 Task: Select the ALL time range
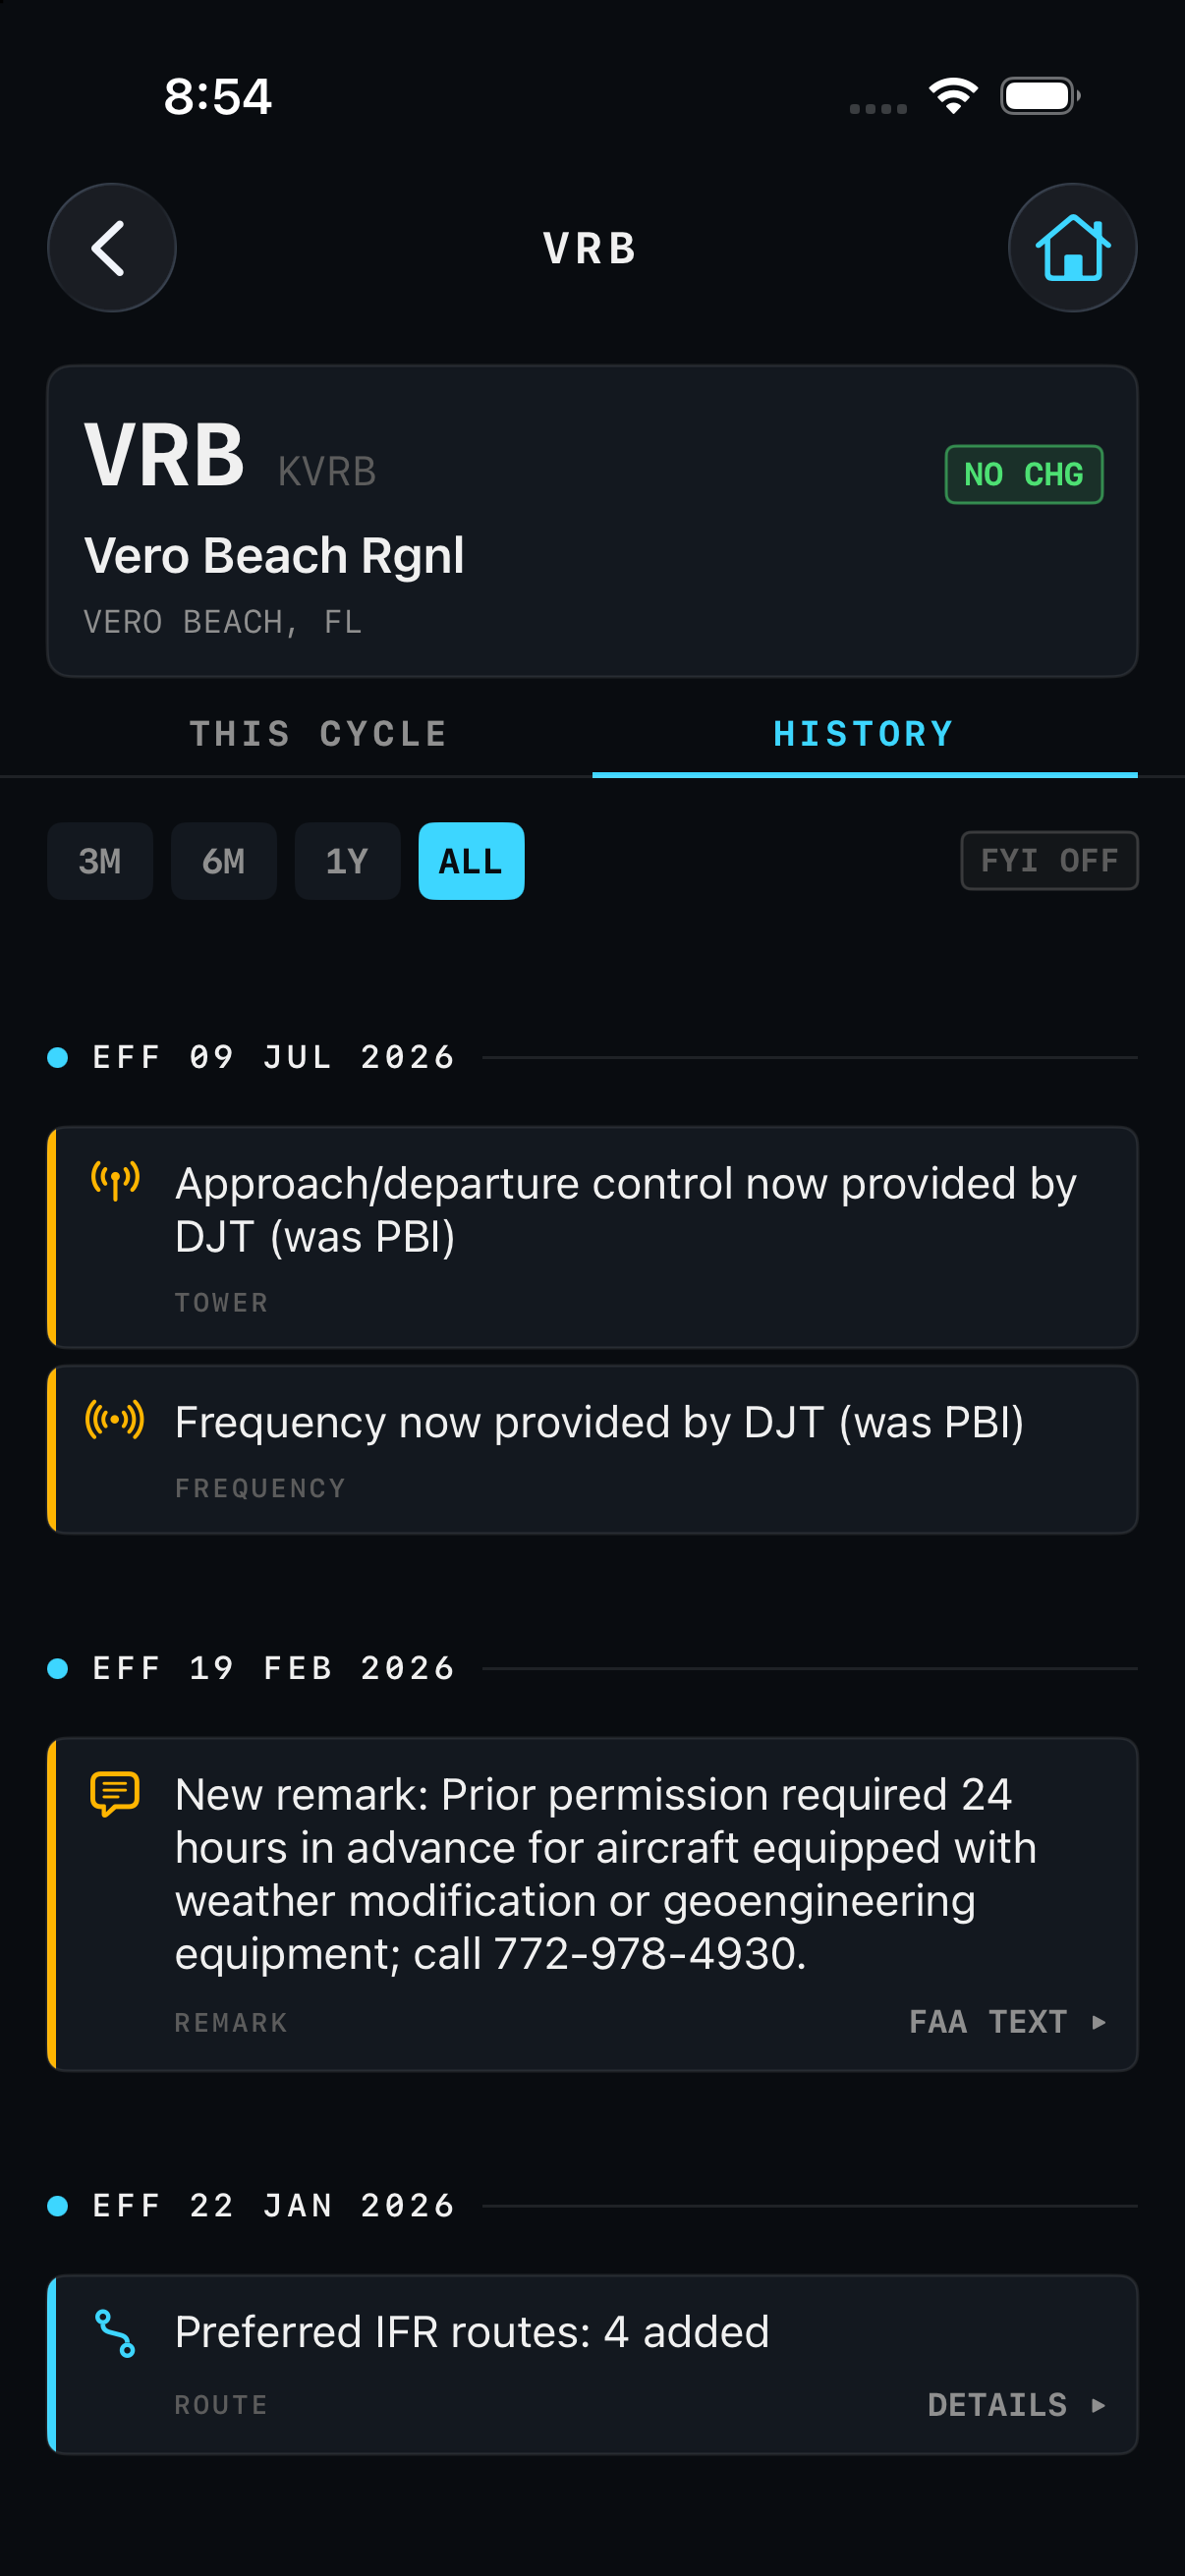coord(471,861)
